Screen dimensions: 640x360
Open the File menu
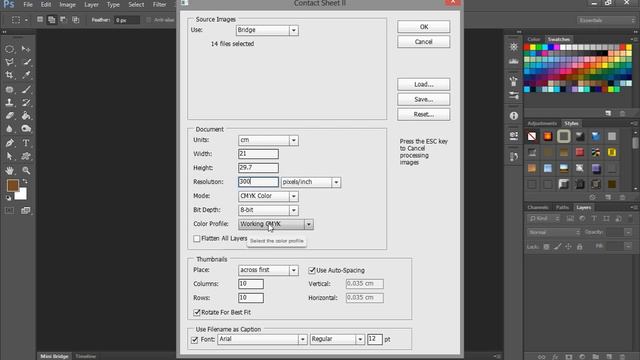point(28,5)
